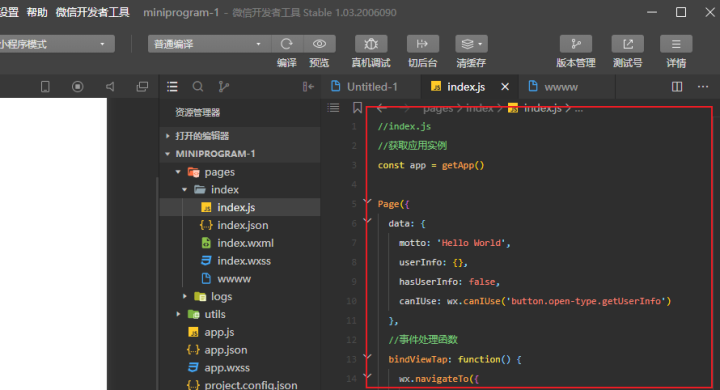Open the WeChat DevTools (微信开发者工具) menu
The height and width of the screenshot is (390, 720).
click(x=93, y=12)
